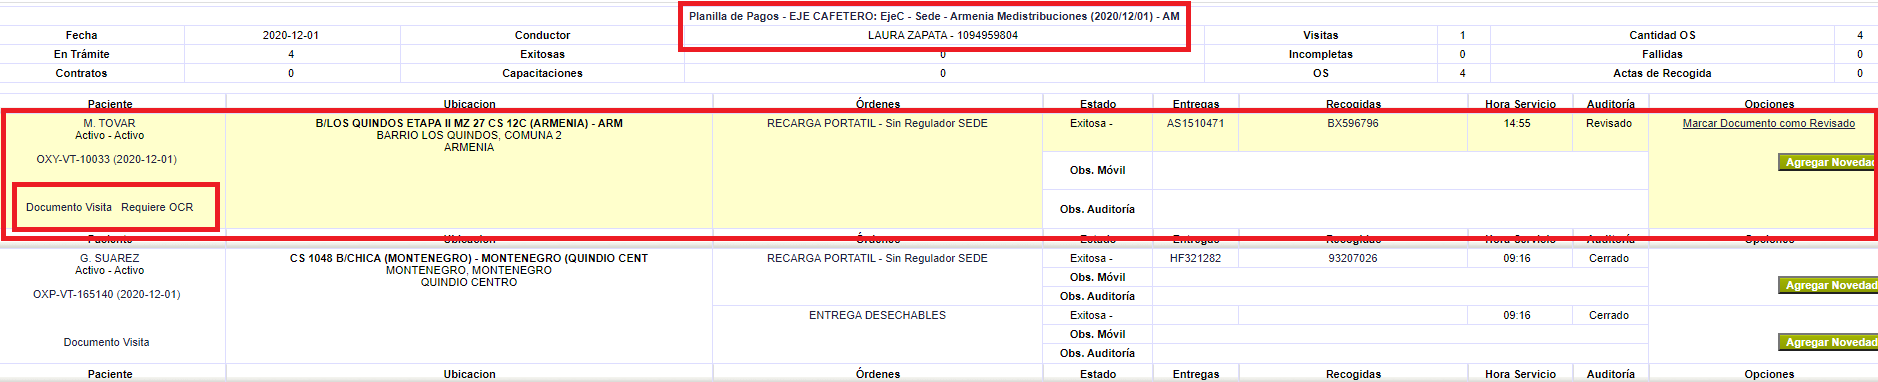The height and width of the screenshot is (382, 1878).
Task: Click address B/LOS QUINDOS ETAPA II
Action: pos(469,123)
